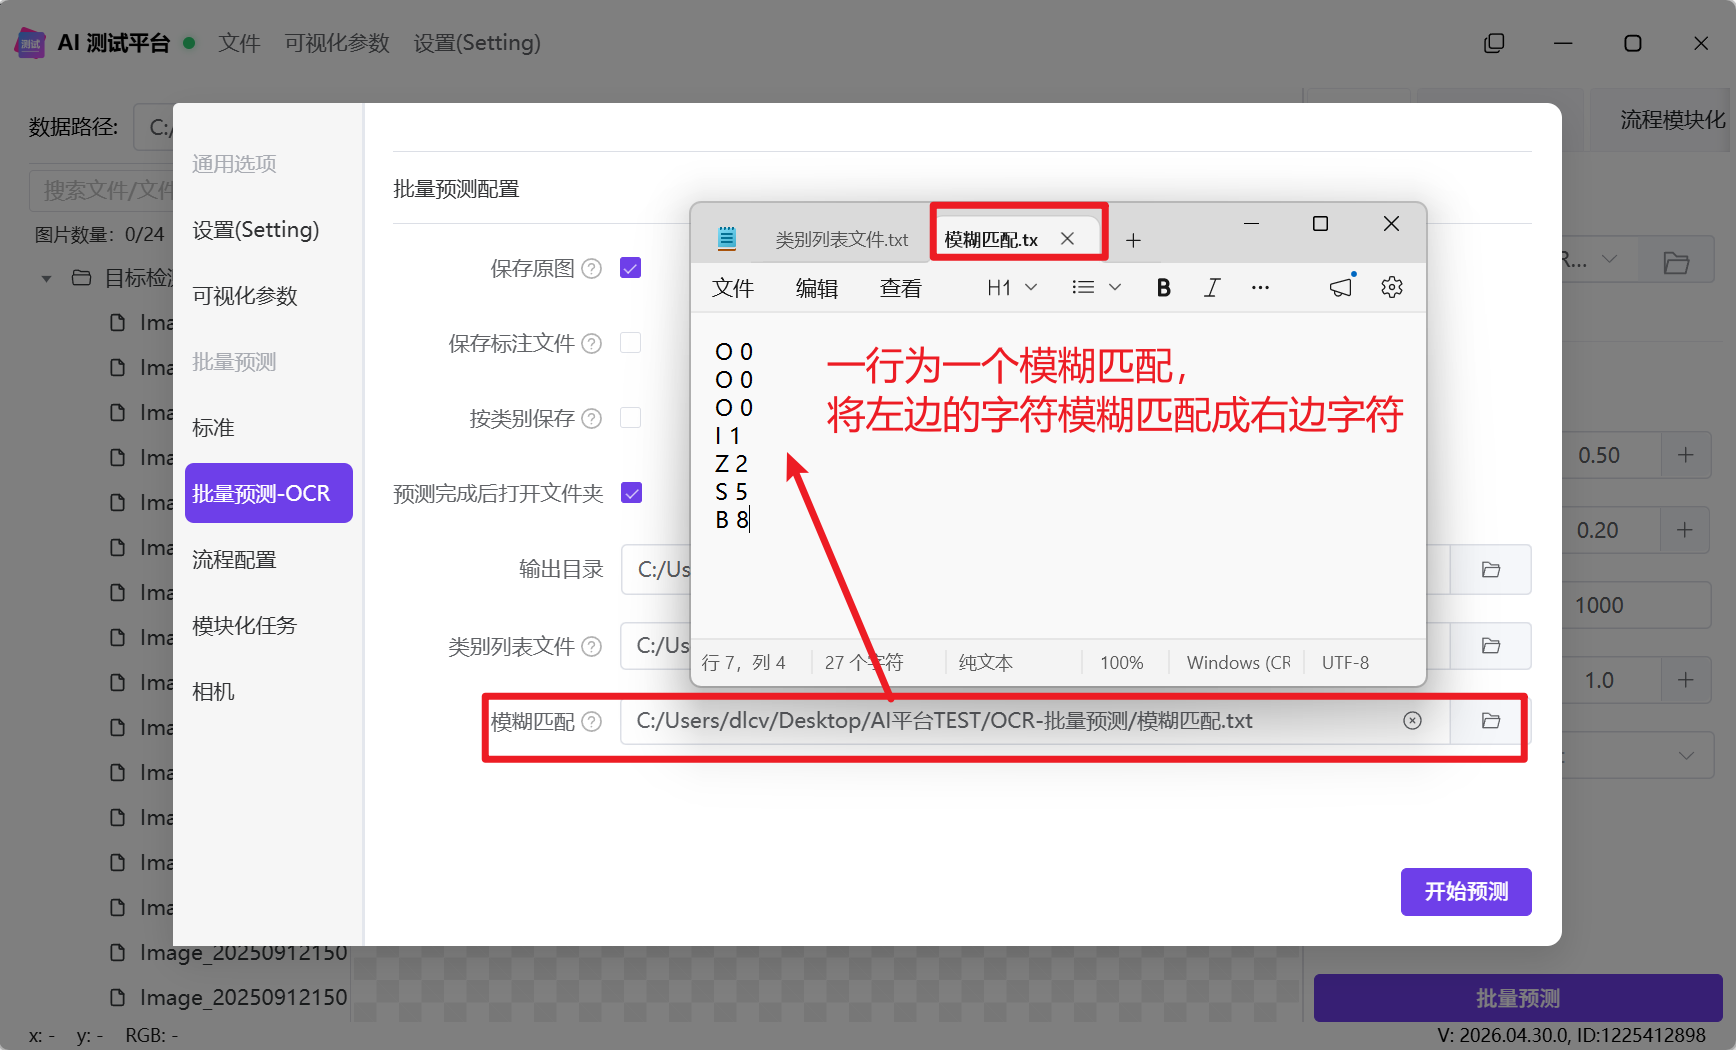Add a new Notepad tab

tap(1133, 240)
